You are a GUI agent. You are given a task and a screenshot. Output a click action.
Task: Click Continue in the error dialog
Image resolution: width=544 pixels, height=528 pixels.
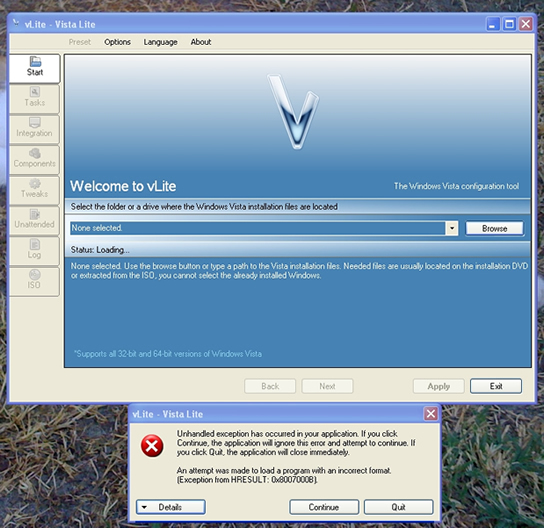(x=324, y=507)
